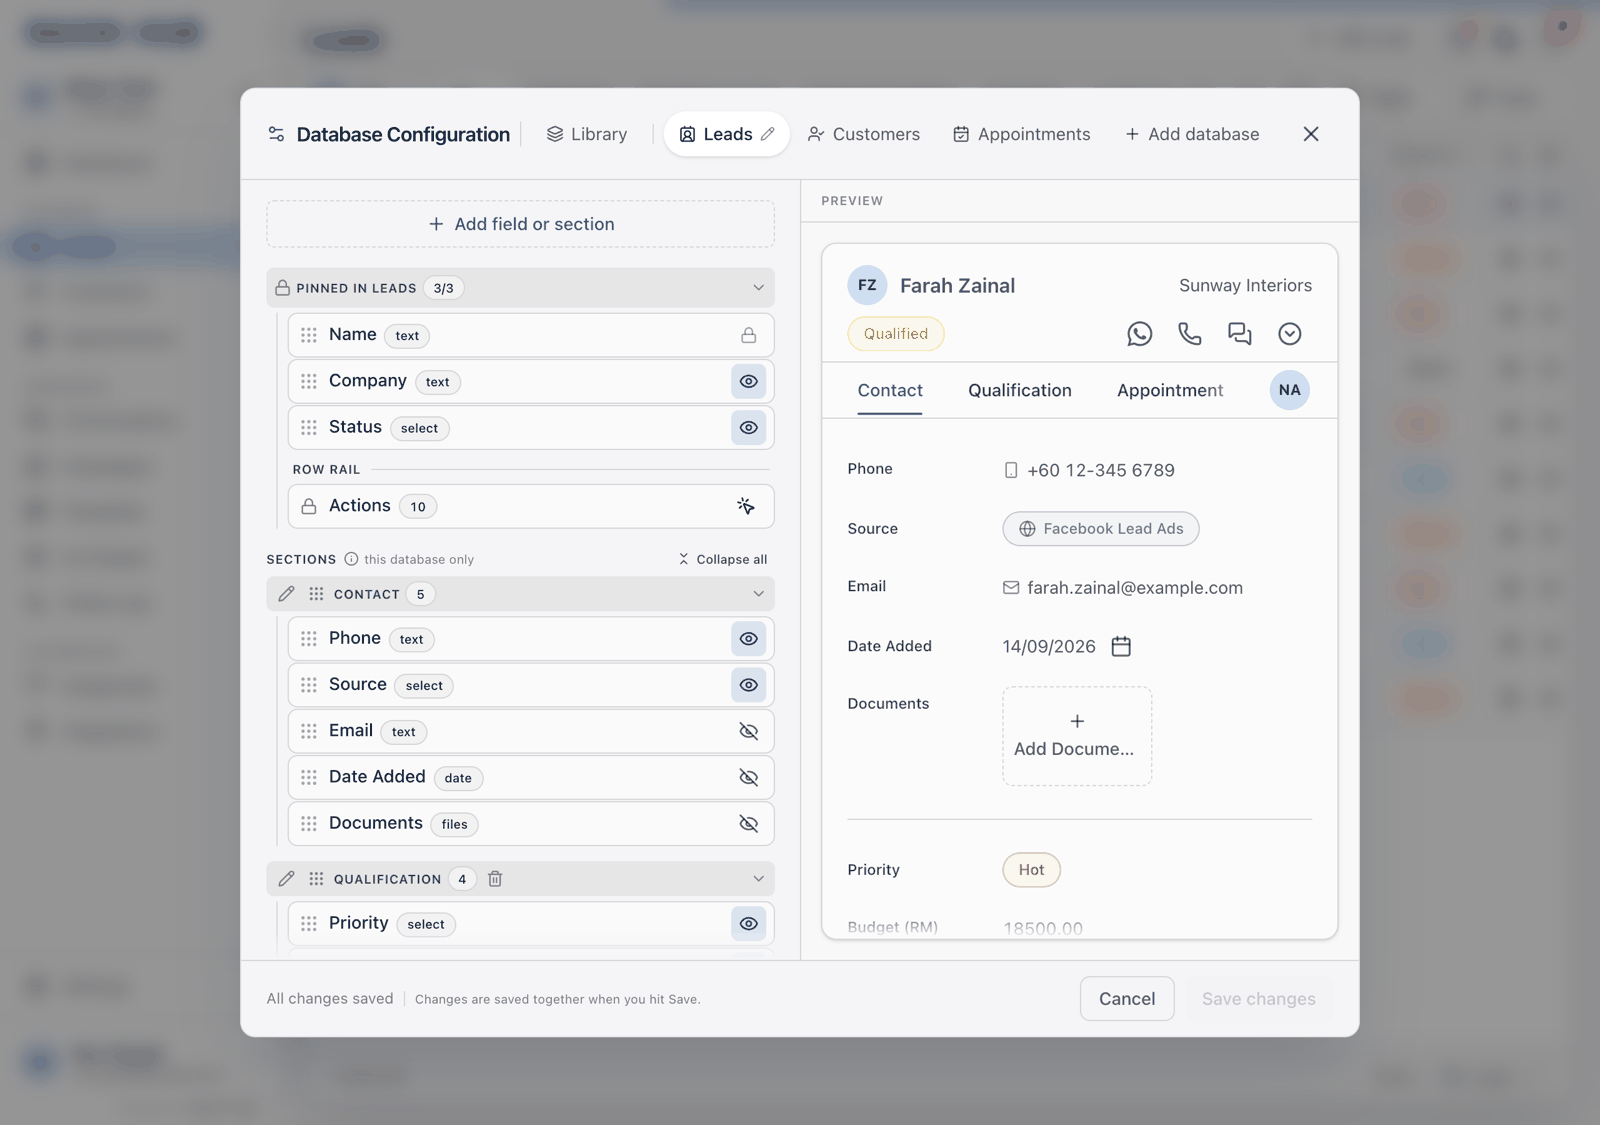Screen dimensions: 1600x1125
Task: Click Collapse all sections
Action: click(x=723, y=559)
